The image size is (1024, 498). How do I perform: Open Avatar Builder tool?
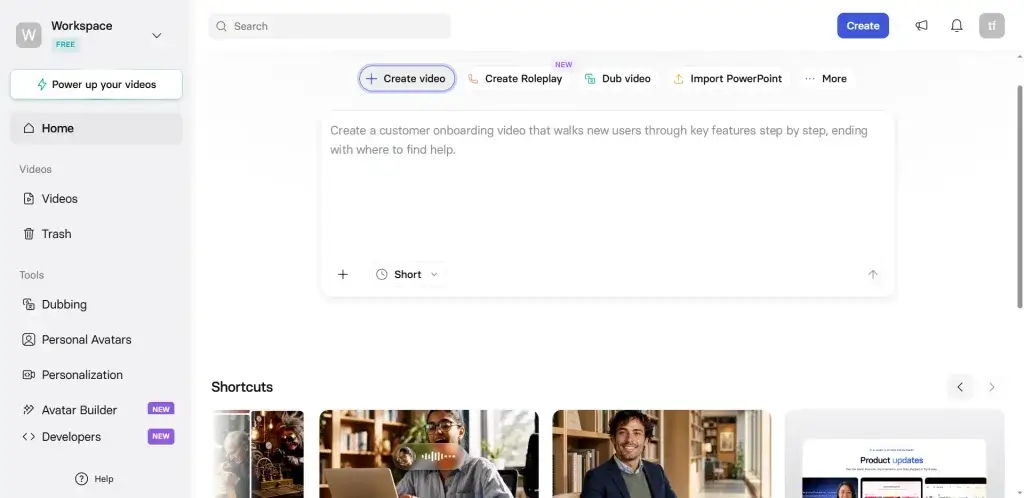pos(96,410)
